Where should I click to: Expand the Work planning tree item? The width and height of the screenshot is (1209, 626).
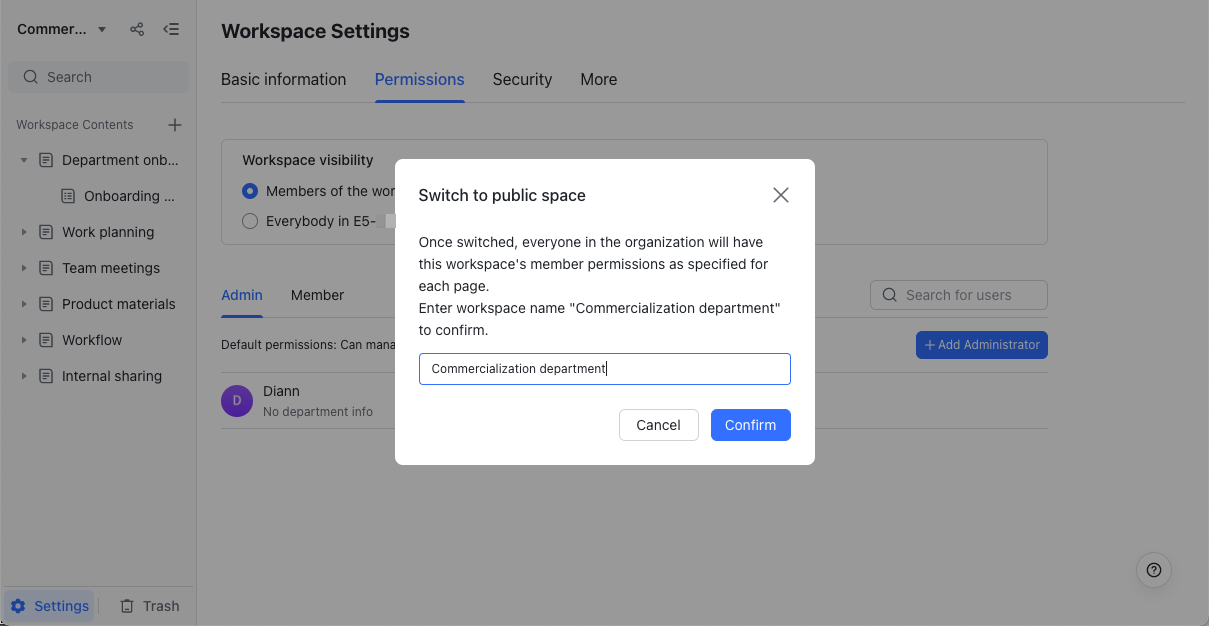(x=24, y=232)
